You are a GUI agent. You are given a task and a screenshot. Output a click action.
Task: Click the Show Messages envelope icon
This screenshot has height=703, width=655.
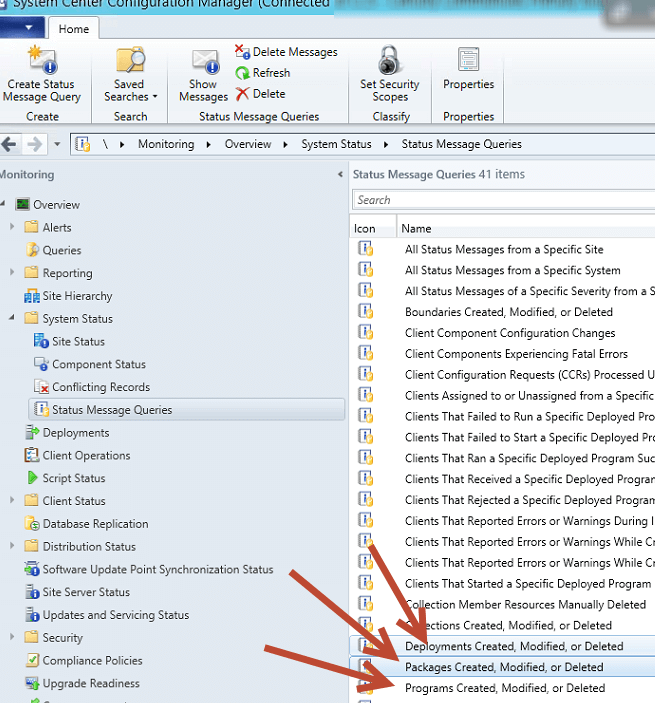click(205, 62)
